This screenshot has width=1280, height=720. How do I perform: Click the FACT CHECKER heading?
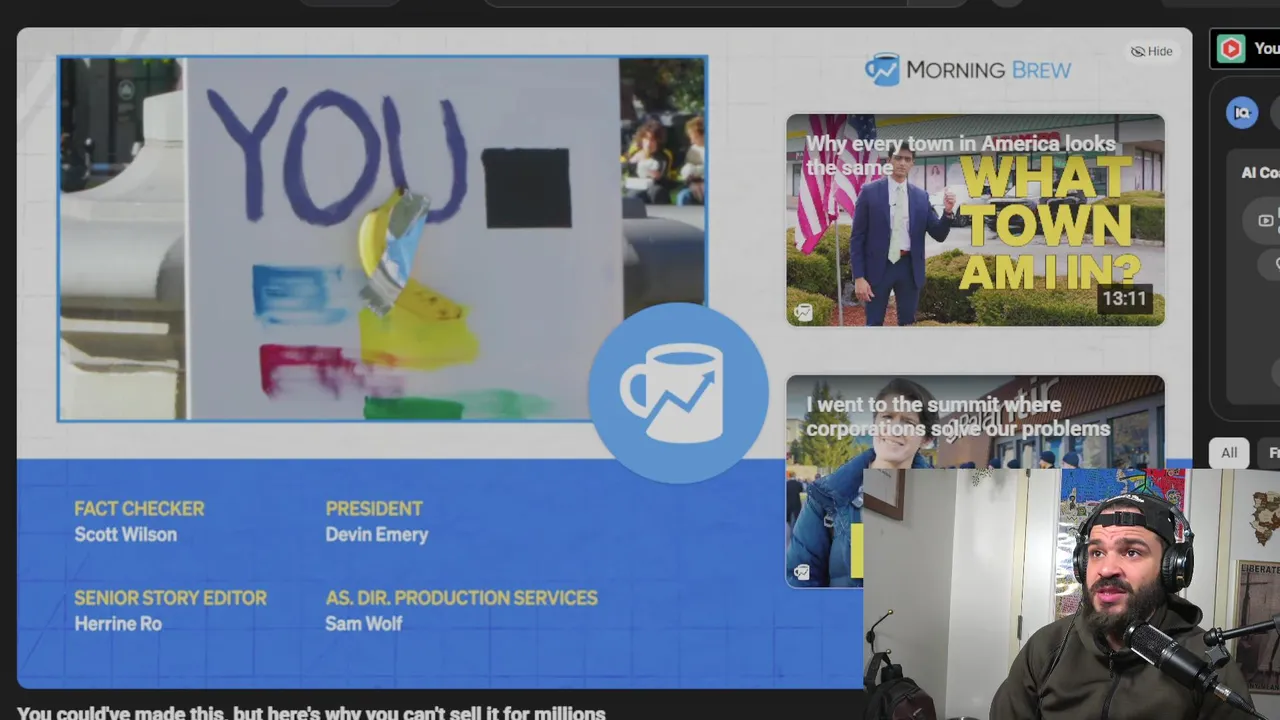(139, 509)
